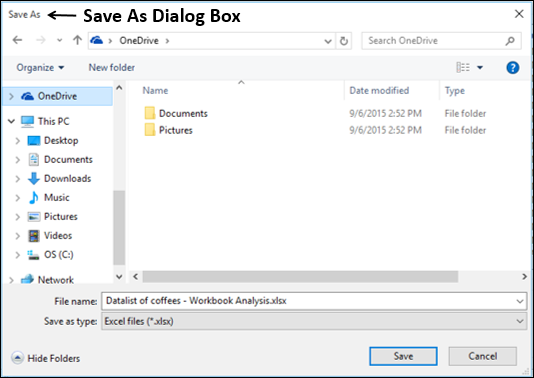Click New folder in the toolbar

tap(112, 67)
